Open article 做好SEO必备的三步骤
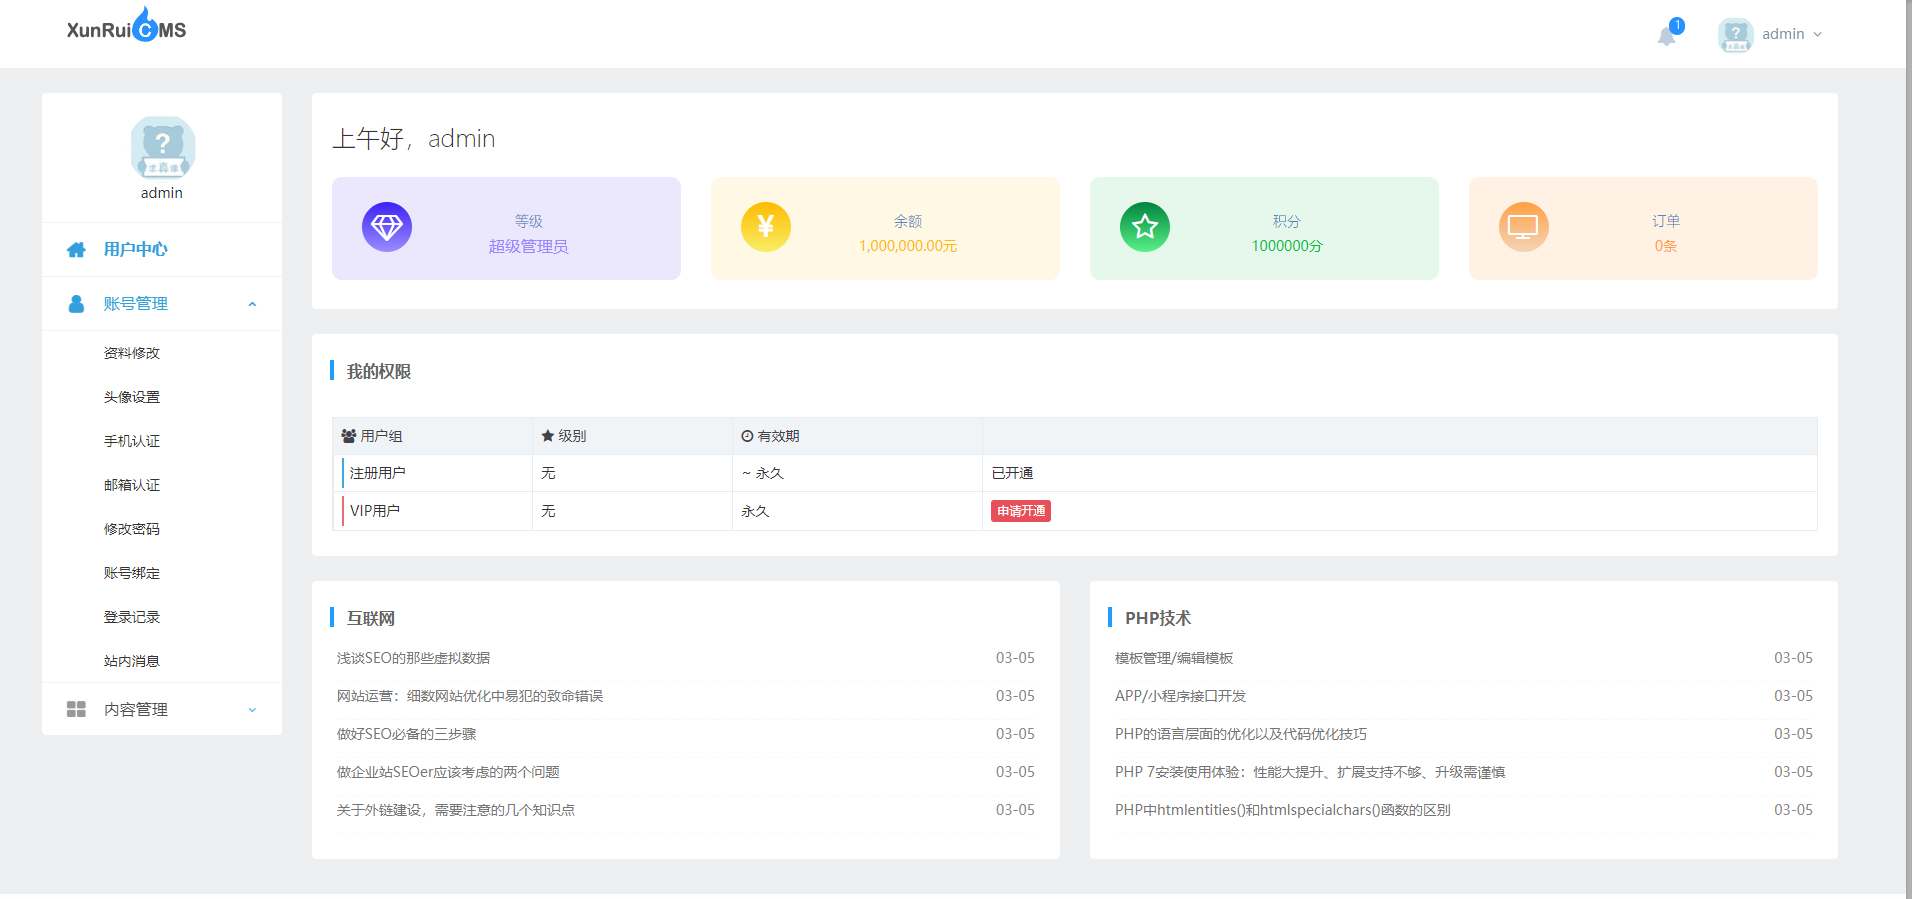 click(x=406, y=734)
